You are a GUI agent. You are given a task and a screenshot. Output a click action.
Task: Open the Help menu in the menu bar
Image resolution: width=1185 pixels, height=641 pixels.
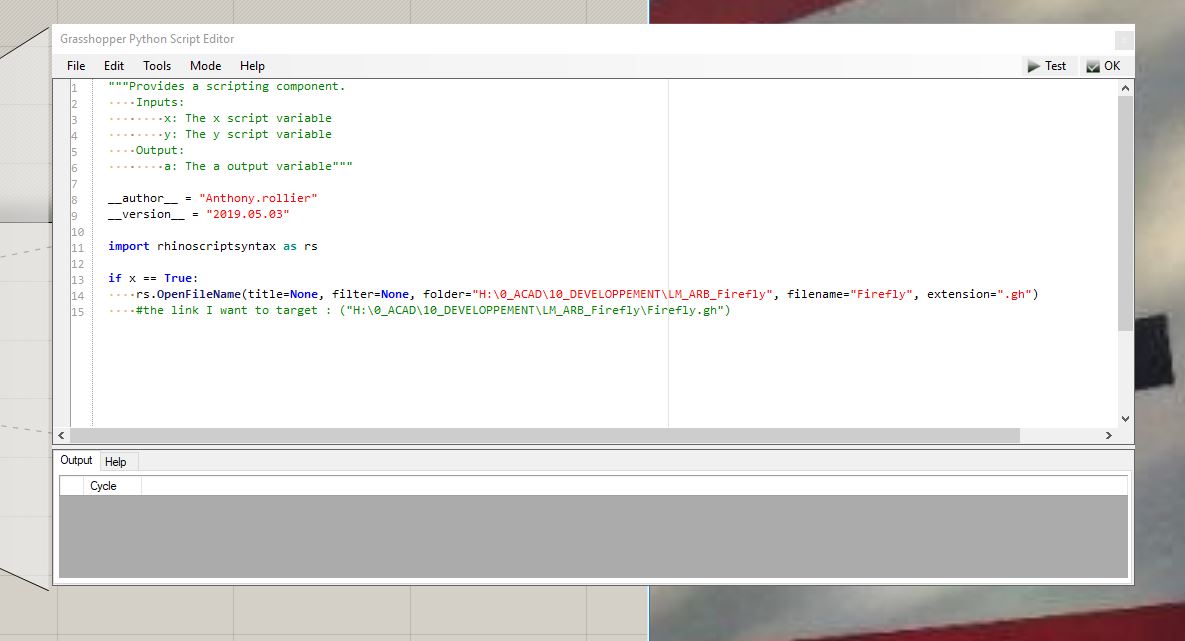[252, 66]
